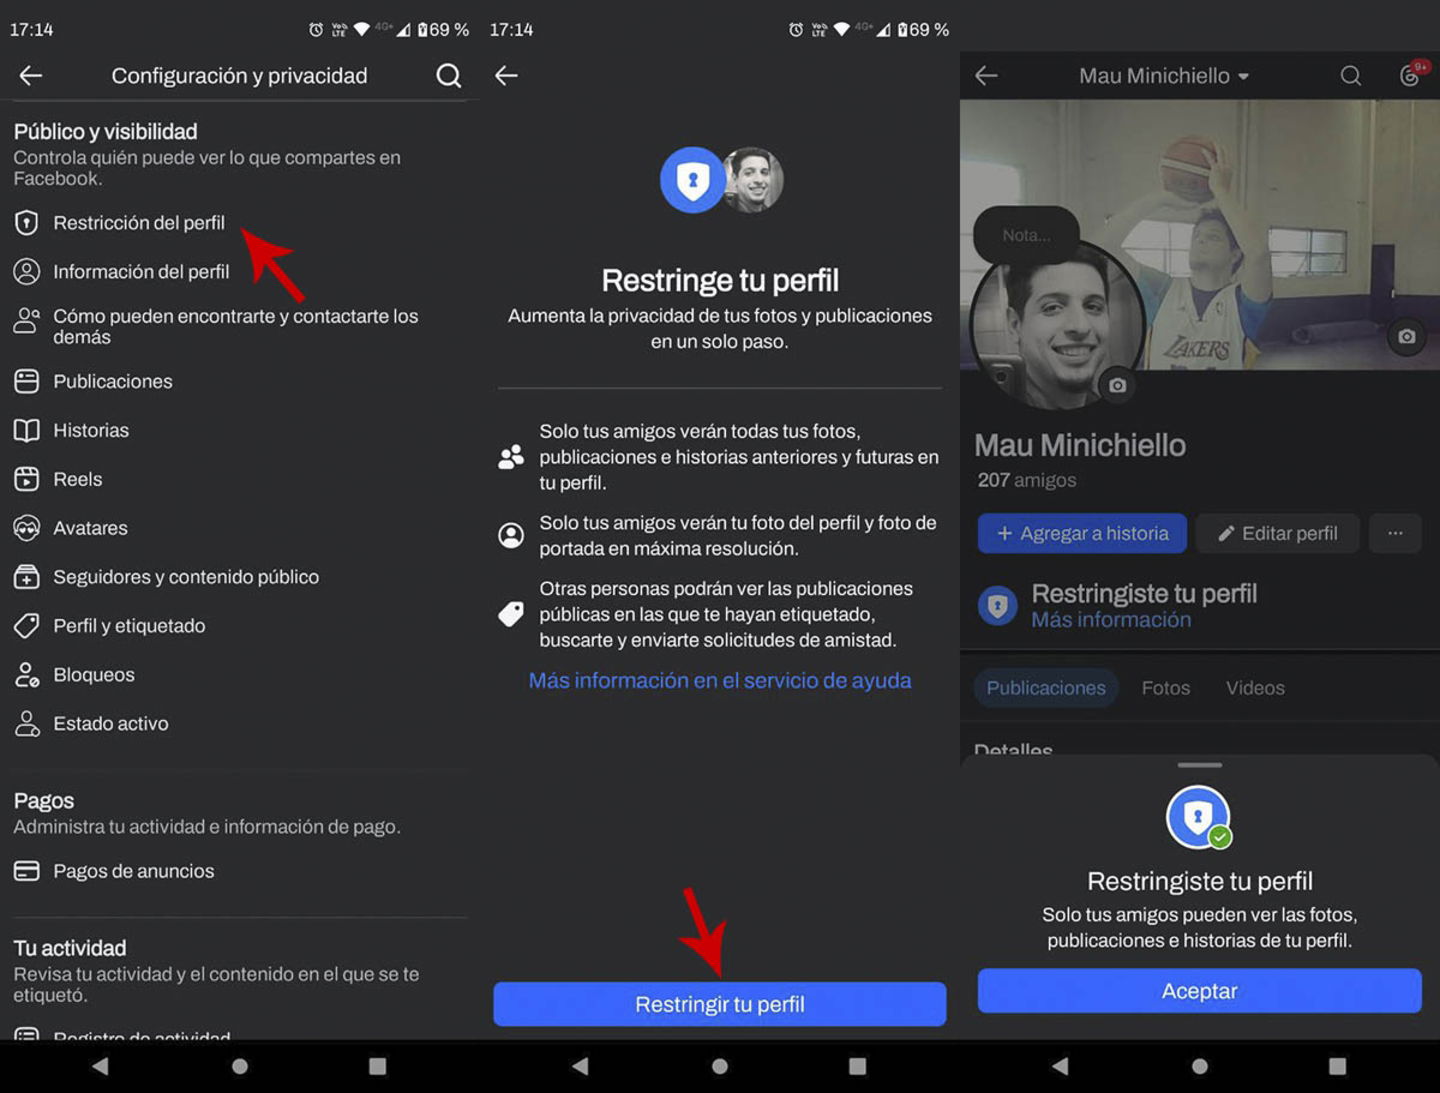Switch to the Fotos profile tab
This screenshot has width=1440, height=1093.
coord(1166,688)
